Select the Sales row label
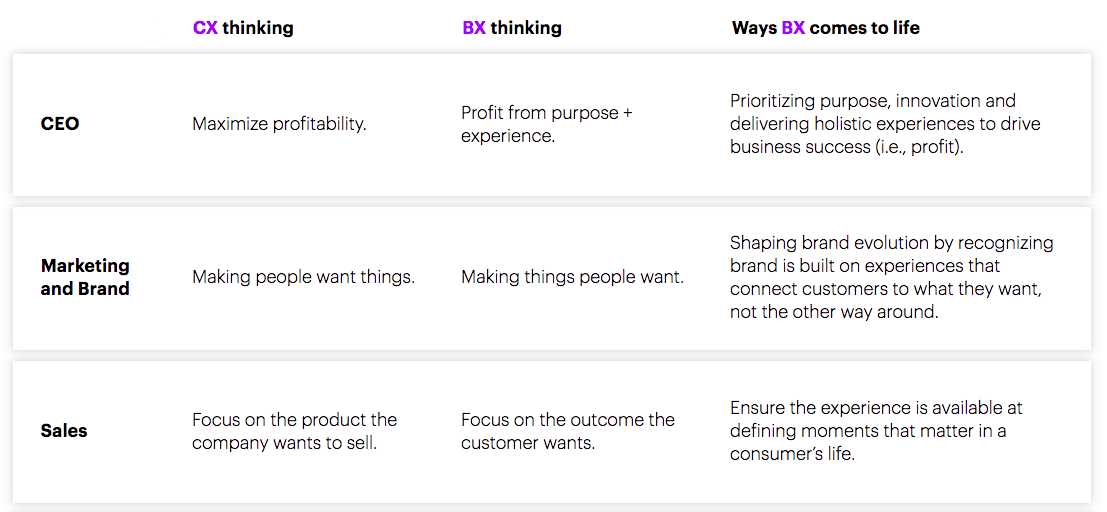Screen dimensions: 1107x512 pos(64,431)
